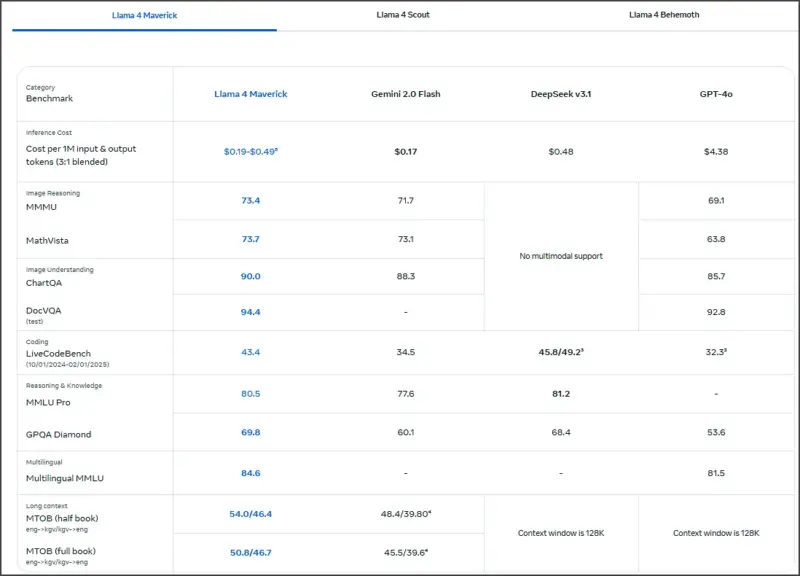Screen dimensions: 800x576
Task: Select the $0.17 cost value
Action: [406, 152]
